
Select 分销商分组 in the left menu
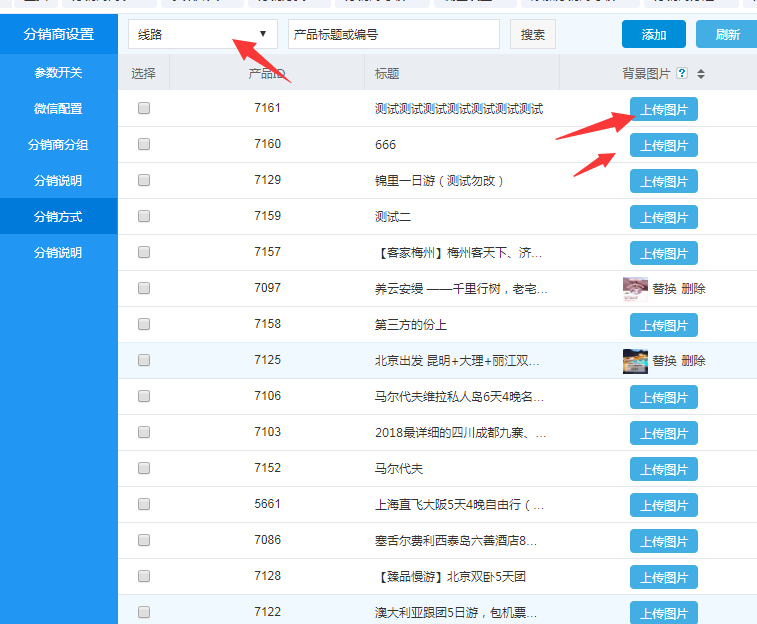point(58,145)
